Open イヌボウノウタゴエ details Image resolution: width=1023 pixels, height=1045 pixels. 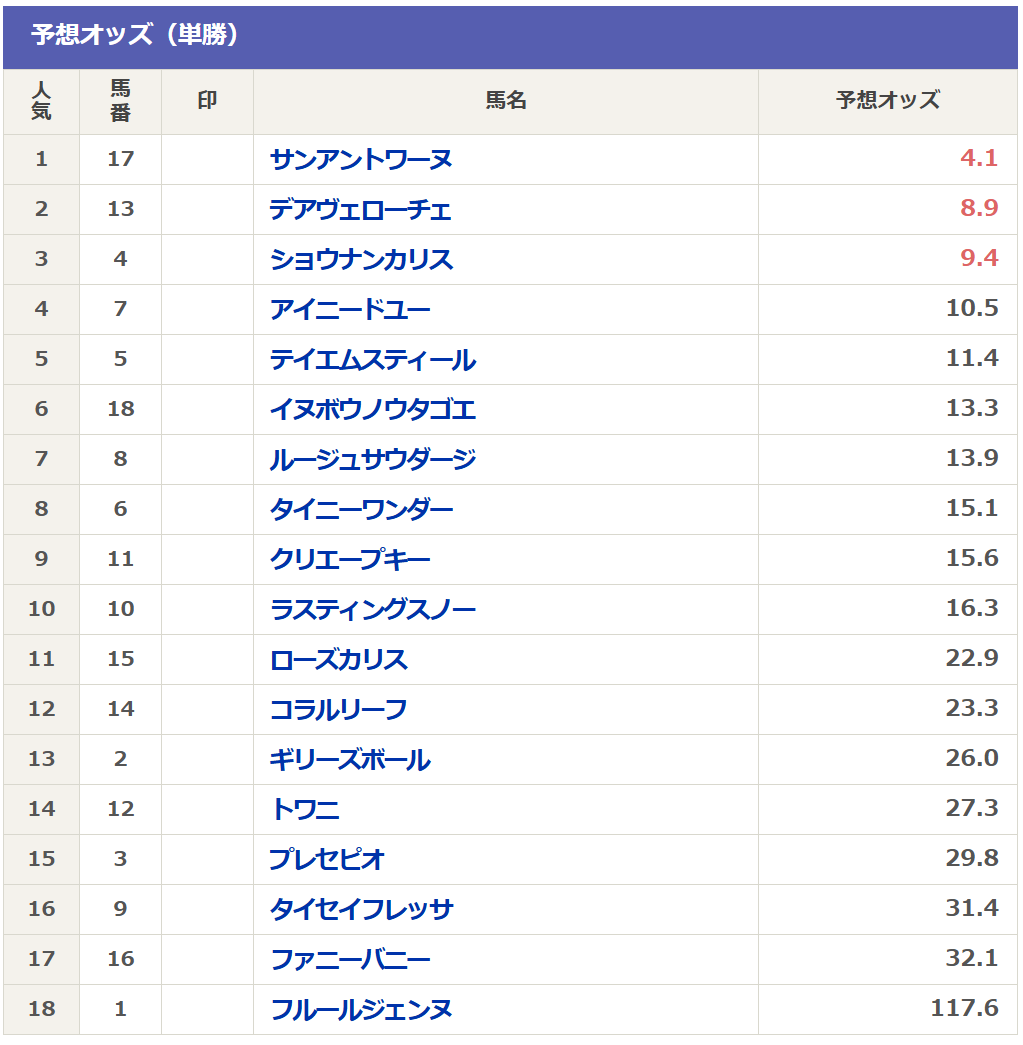[372, 410]
